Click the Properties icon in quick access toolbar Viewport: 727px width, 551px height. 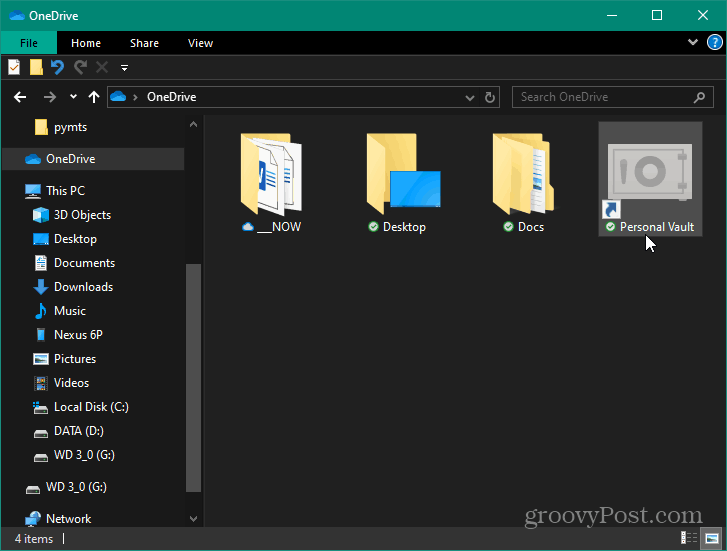click(x=14, y=68)
